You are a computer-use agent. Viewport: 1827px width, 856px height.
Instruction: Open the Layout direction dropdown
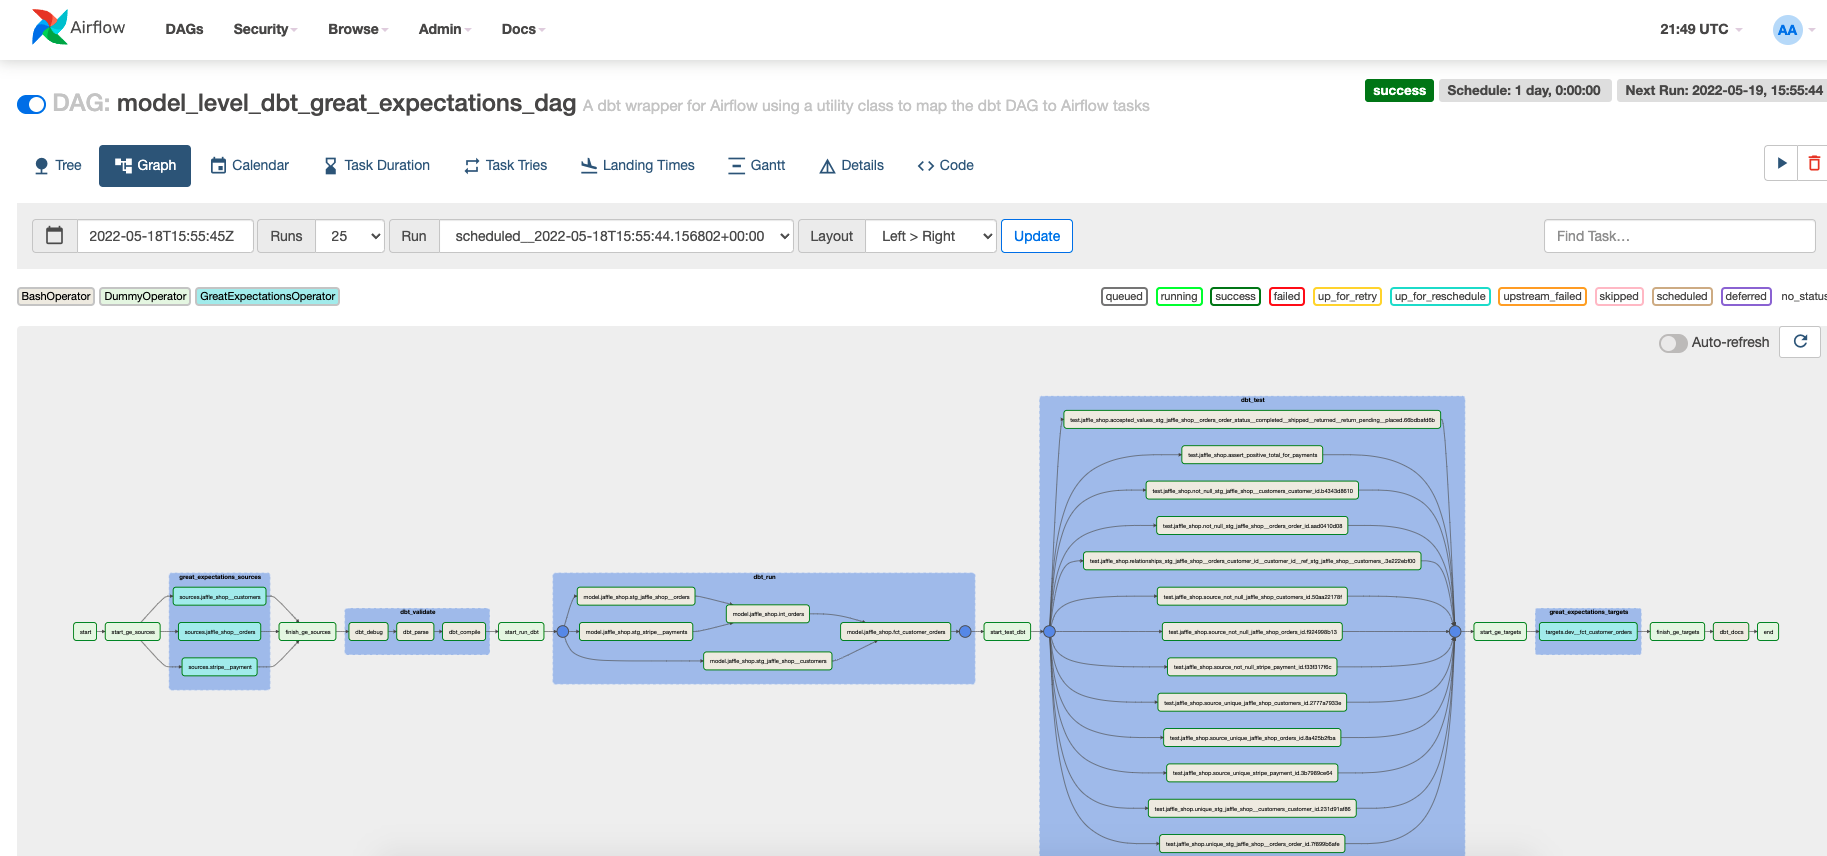931,236
